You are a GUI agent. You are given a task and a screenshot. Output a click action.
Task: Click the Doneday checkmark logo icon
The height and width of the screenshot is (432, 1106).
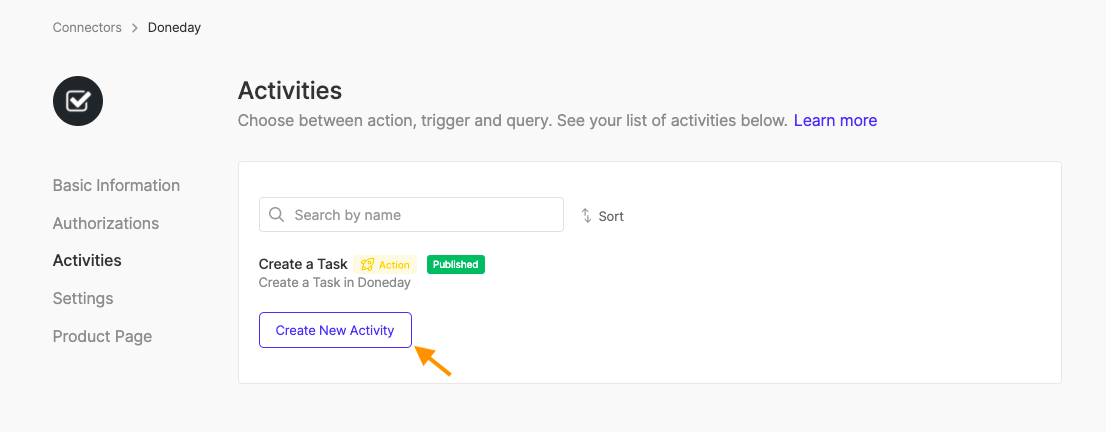point(78,102)
